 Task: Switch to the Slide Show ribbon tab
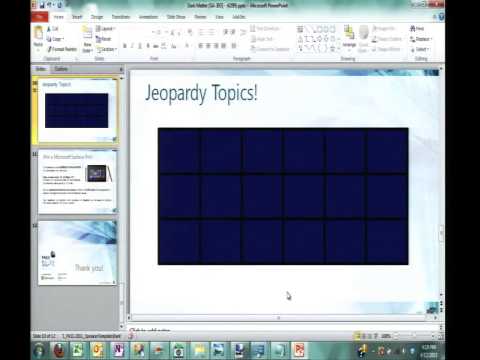[176, 17]
